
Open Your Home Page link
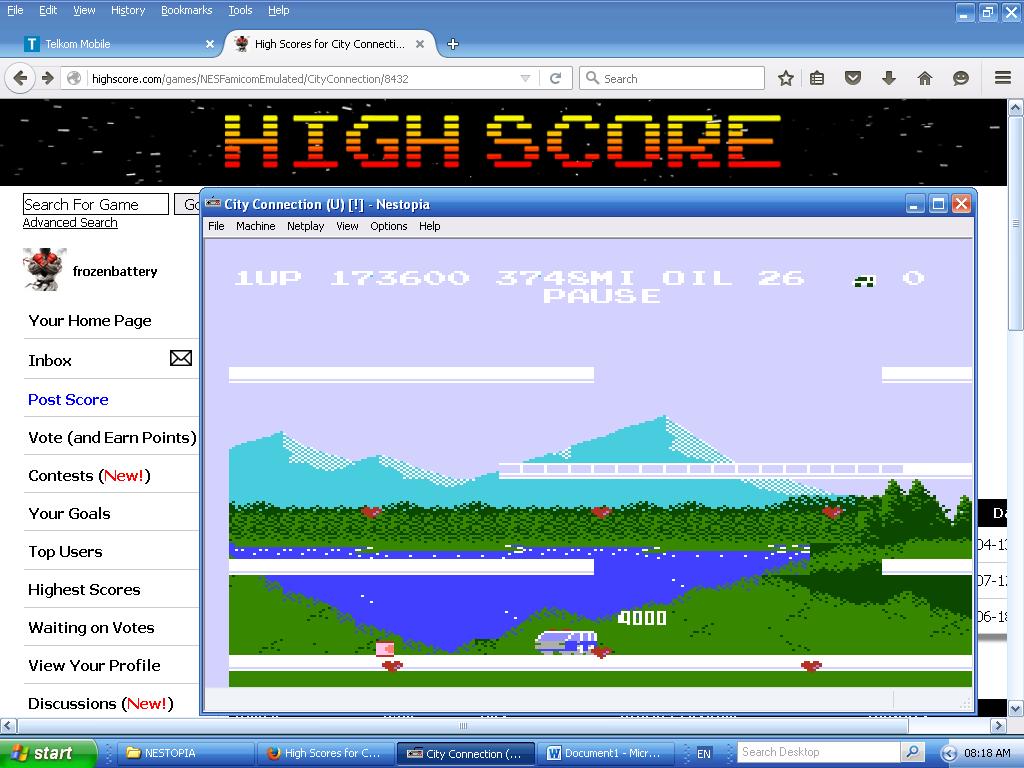click(89, 321)
